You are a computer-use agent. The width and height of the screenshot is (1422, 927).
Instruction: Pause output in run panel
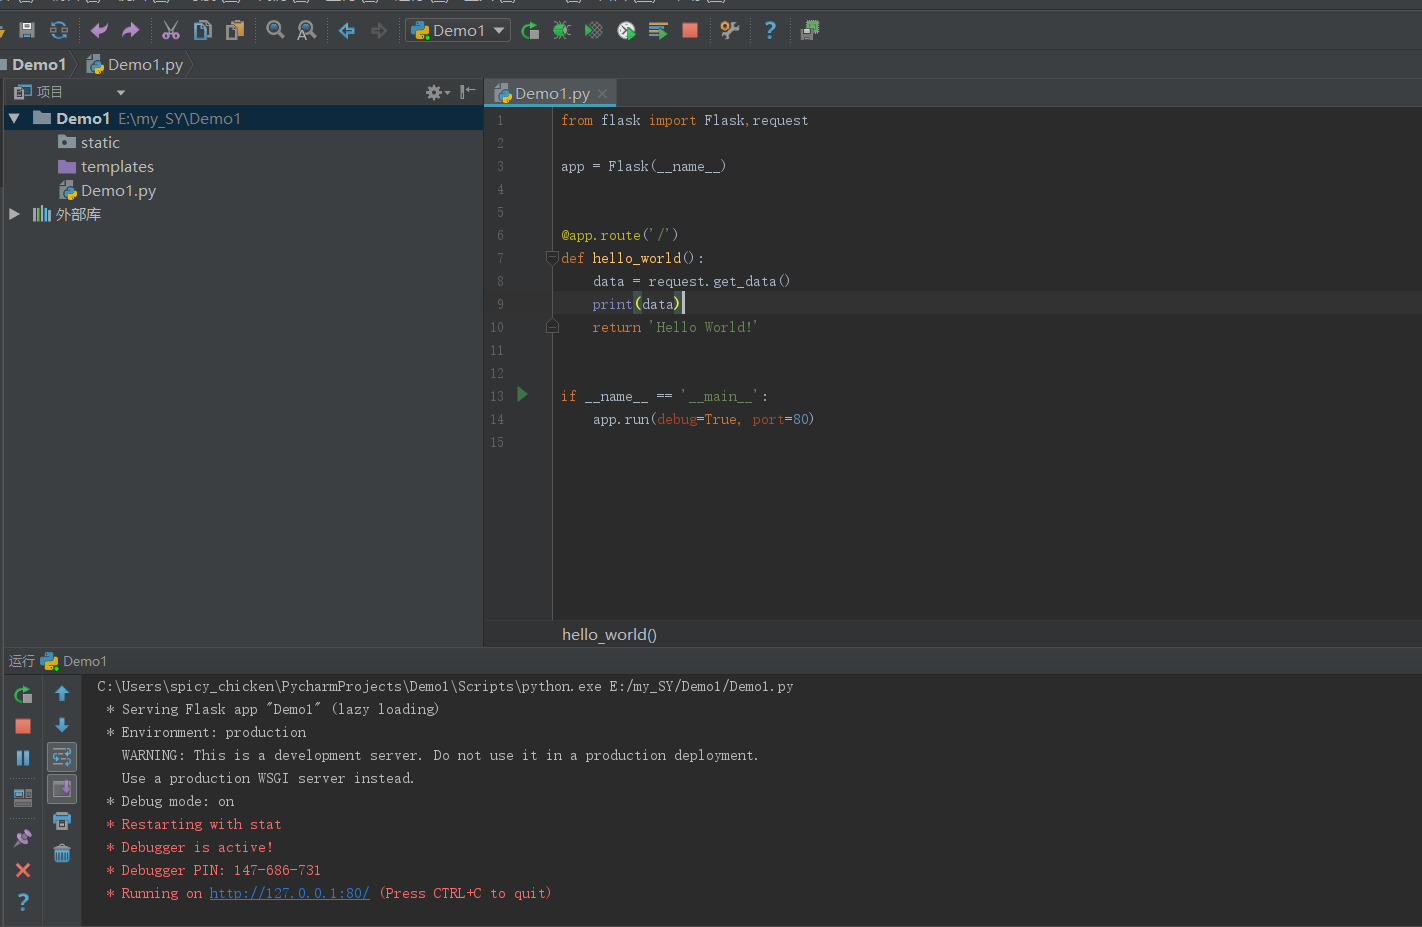click(x=23, y=758)
